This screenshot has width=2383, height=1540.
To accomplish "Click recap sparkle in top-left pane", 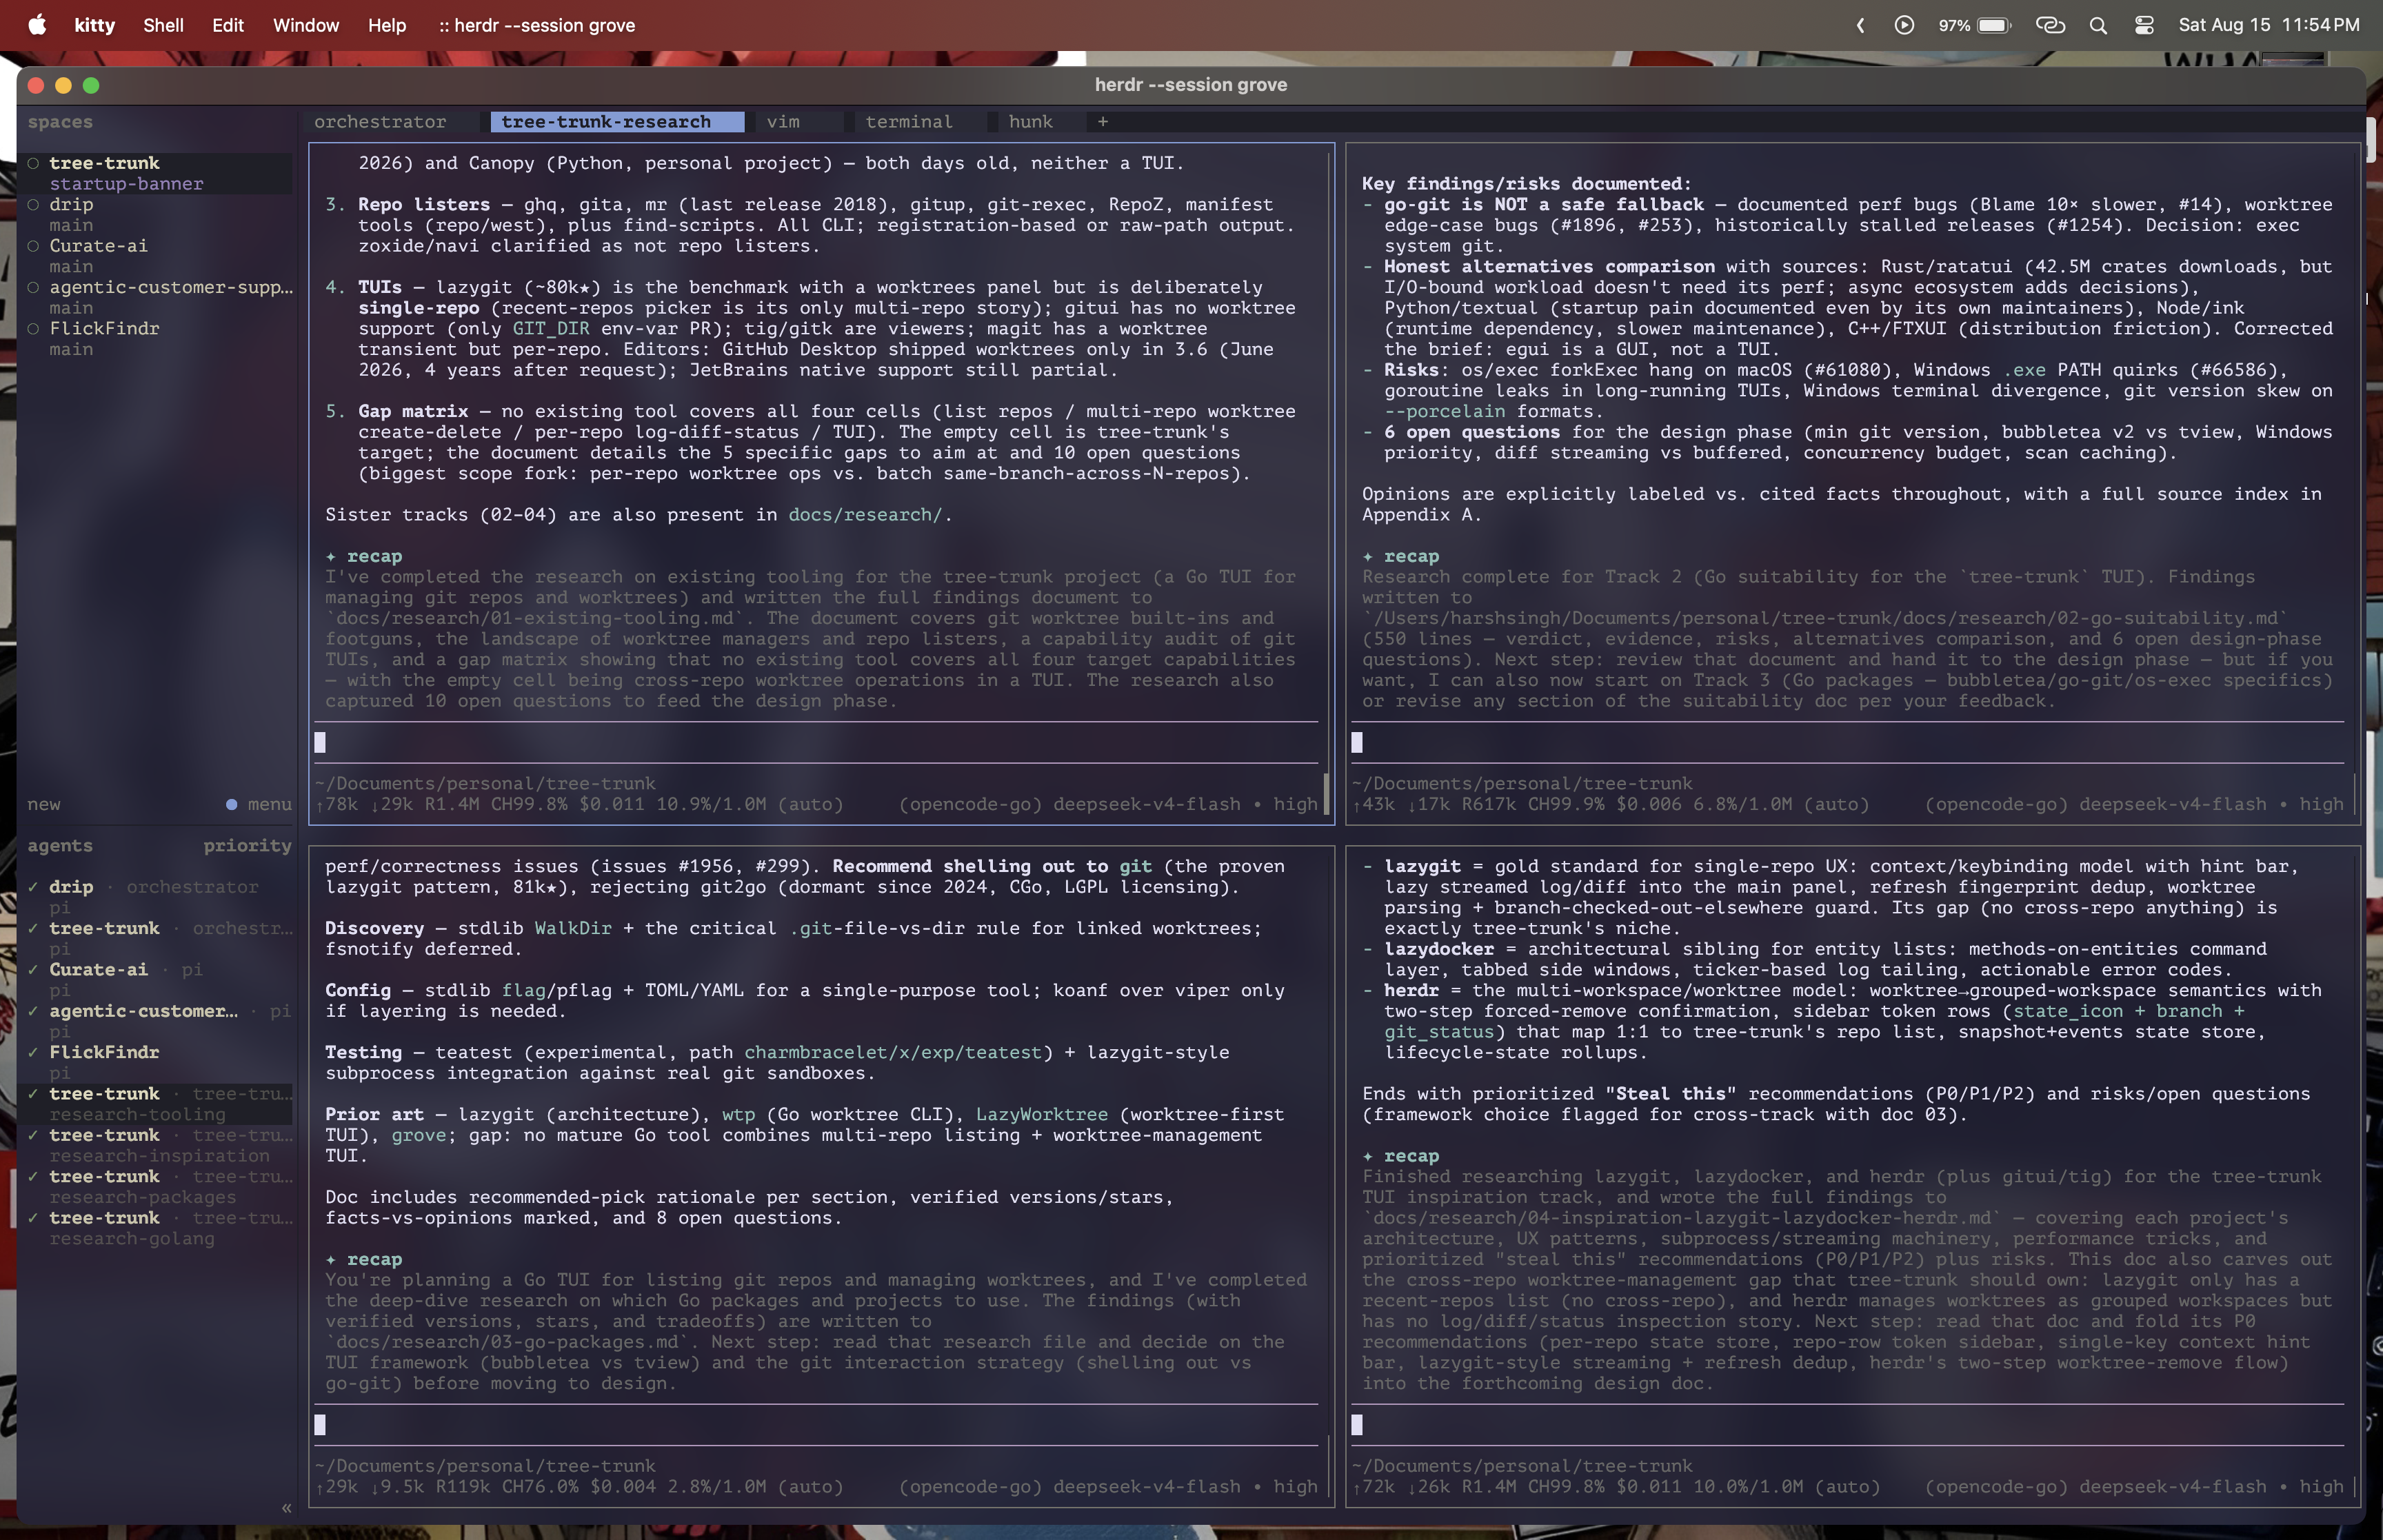I will 331,556.
